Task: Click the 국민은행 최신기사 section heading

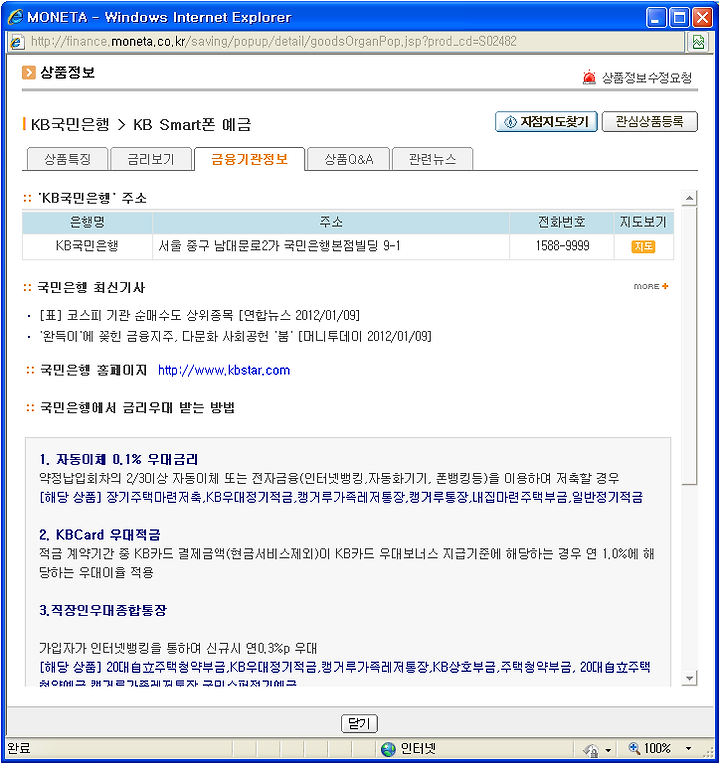Action: 91,287
